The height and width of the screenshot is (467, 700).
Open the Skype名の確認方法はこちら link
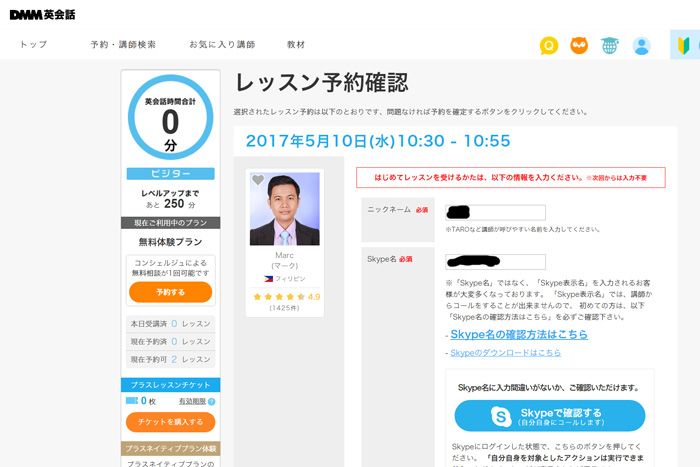[x=519, y=334]
